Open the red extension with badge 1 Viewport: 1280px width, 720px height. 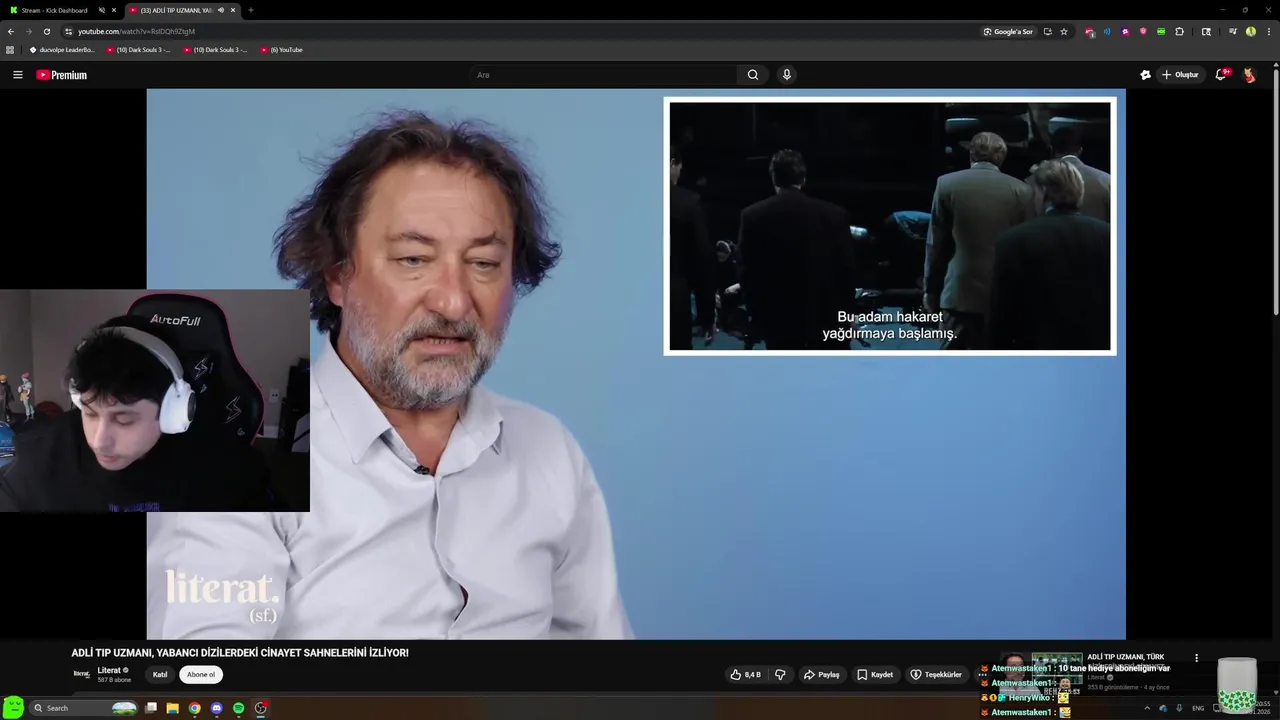1089,32
